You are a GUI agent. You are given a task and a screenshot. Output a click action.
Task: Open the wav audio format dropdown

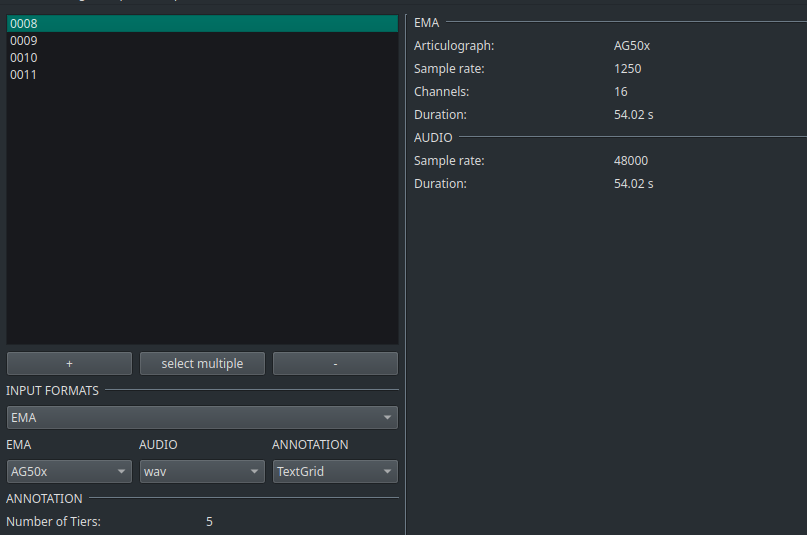pyautogui.click(x=202, y=472)
